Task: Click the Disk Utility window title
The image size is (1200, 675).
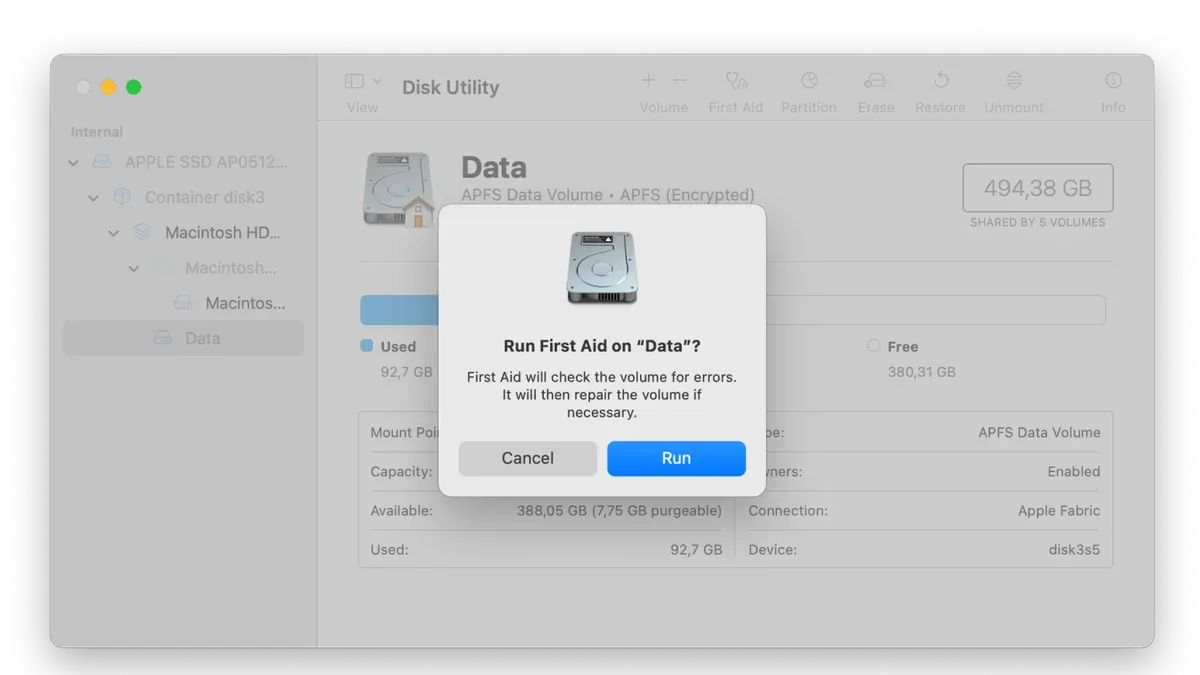Action: [451, 87]
